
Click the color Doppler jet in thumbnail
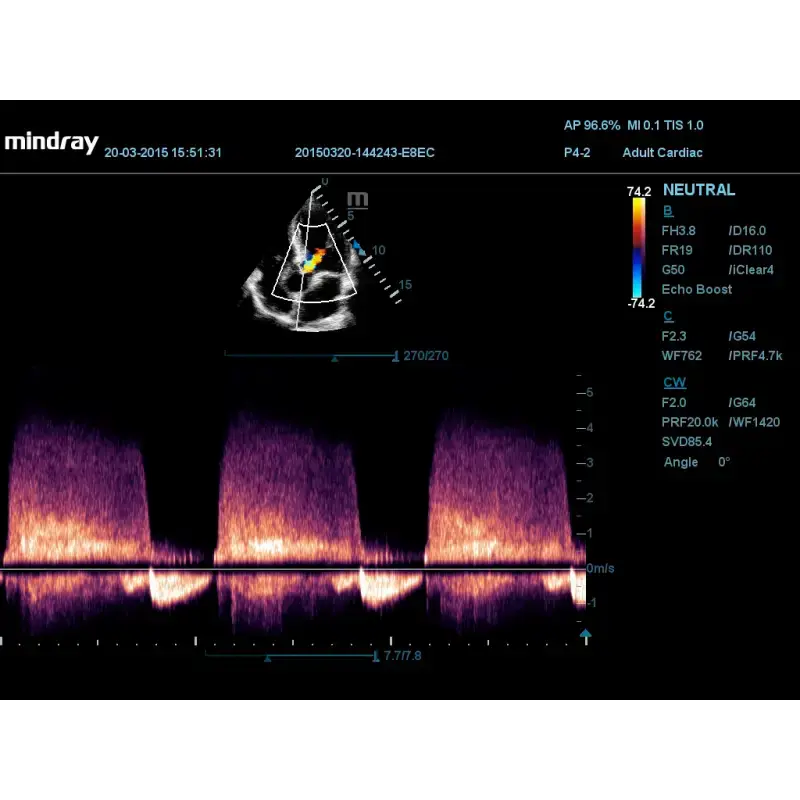(x=312, y=261)
